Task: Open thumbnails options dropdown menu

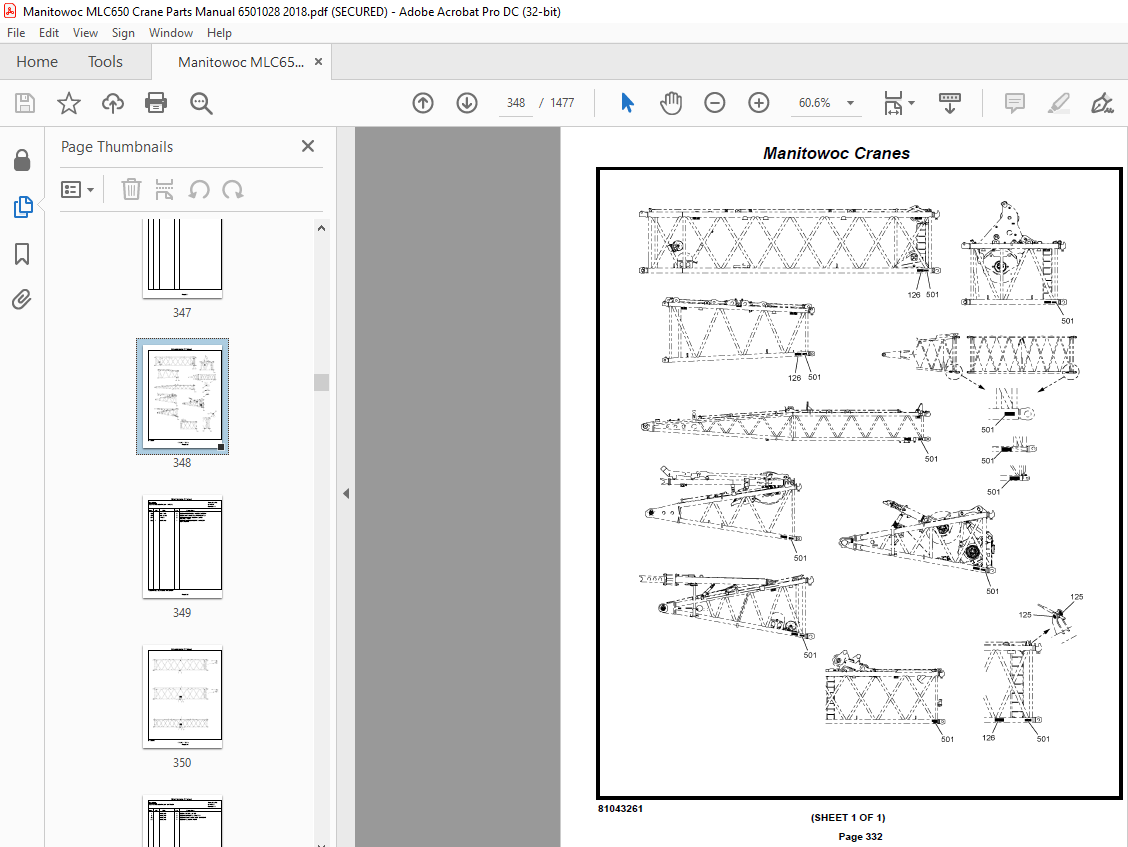Action: point(78,189)
